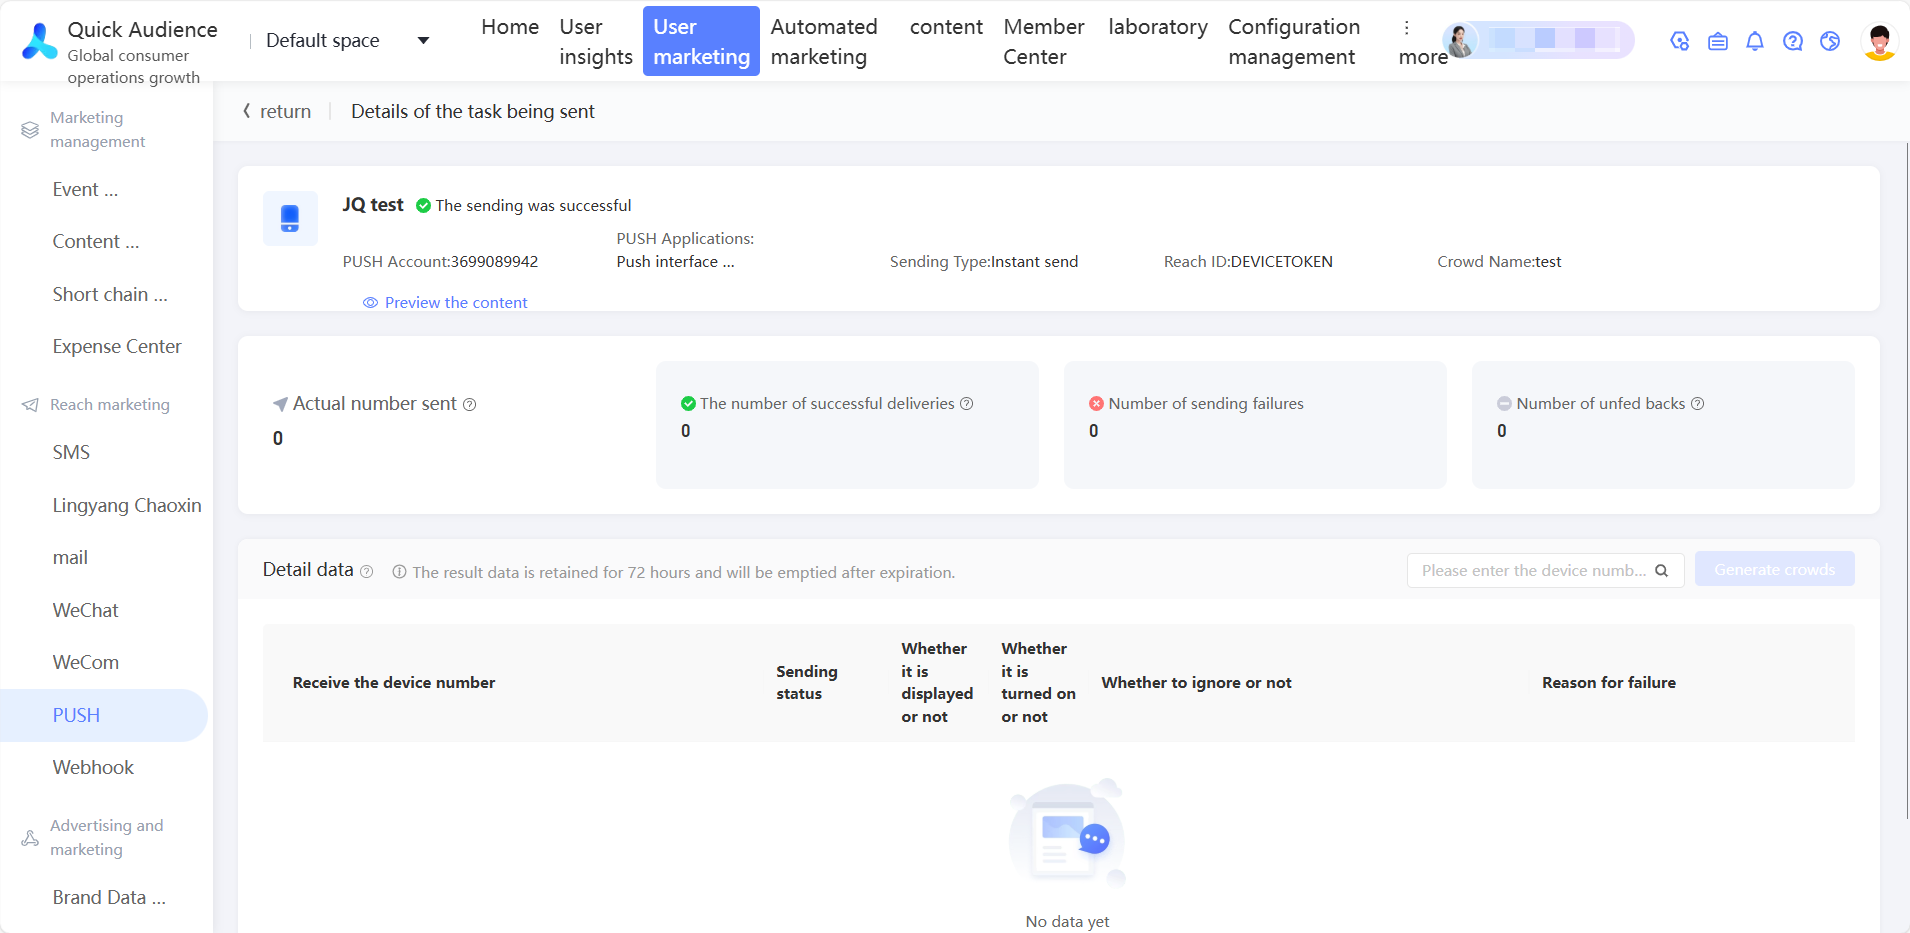Open the User insights tab
This screenshot has width=1910, height=933.
(595, 41)
